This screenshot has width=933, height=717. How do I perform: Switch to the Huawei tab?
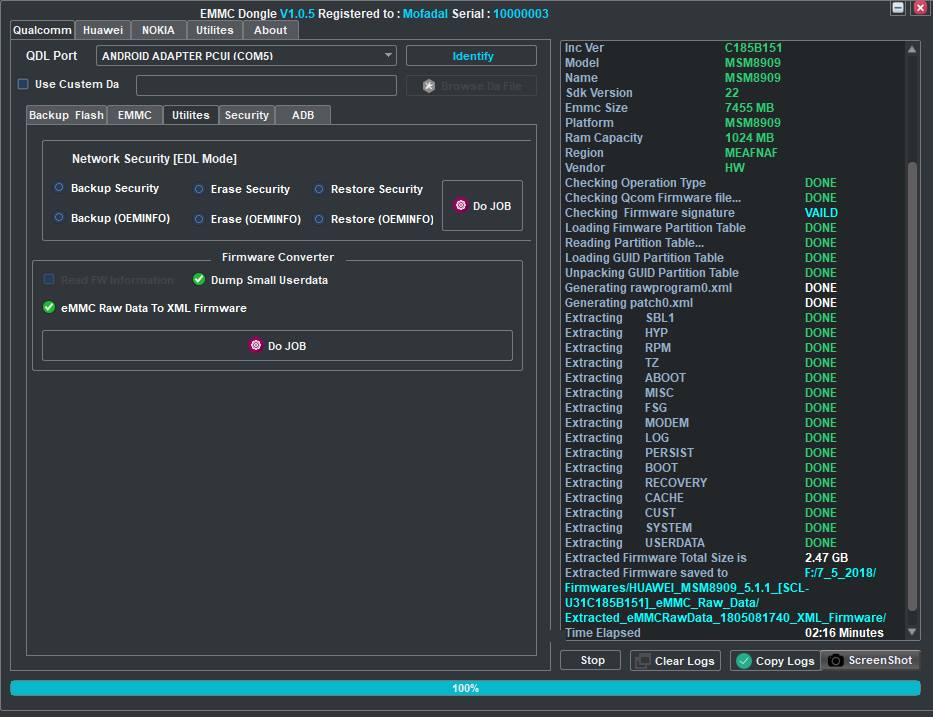[x=103, y=30]
